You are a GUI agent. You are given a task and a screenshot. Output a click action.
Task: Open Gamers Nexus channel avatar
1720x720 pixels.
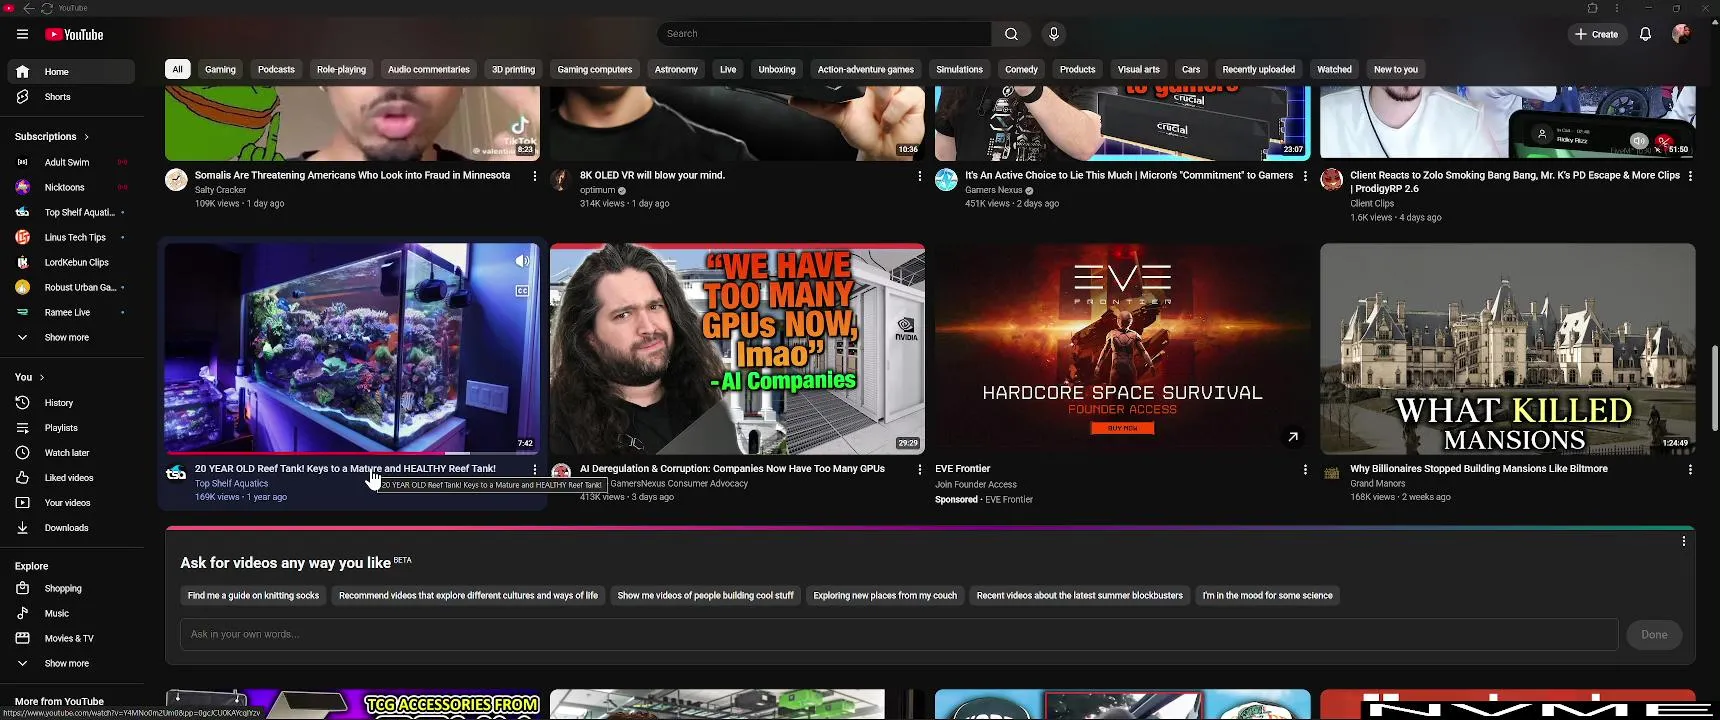[x=946, y=180]
